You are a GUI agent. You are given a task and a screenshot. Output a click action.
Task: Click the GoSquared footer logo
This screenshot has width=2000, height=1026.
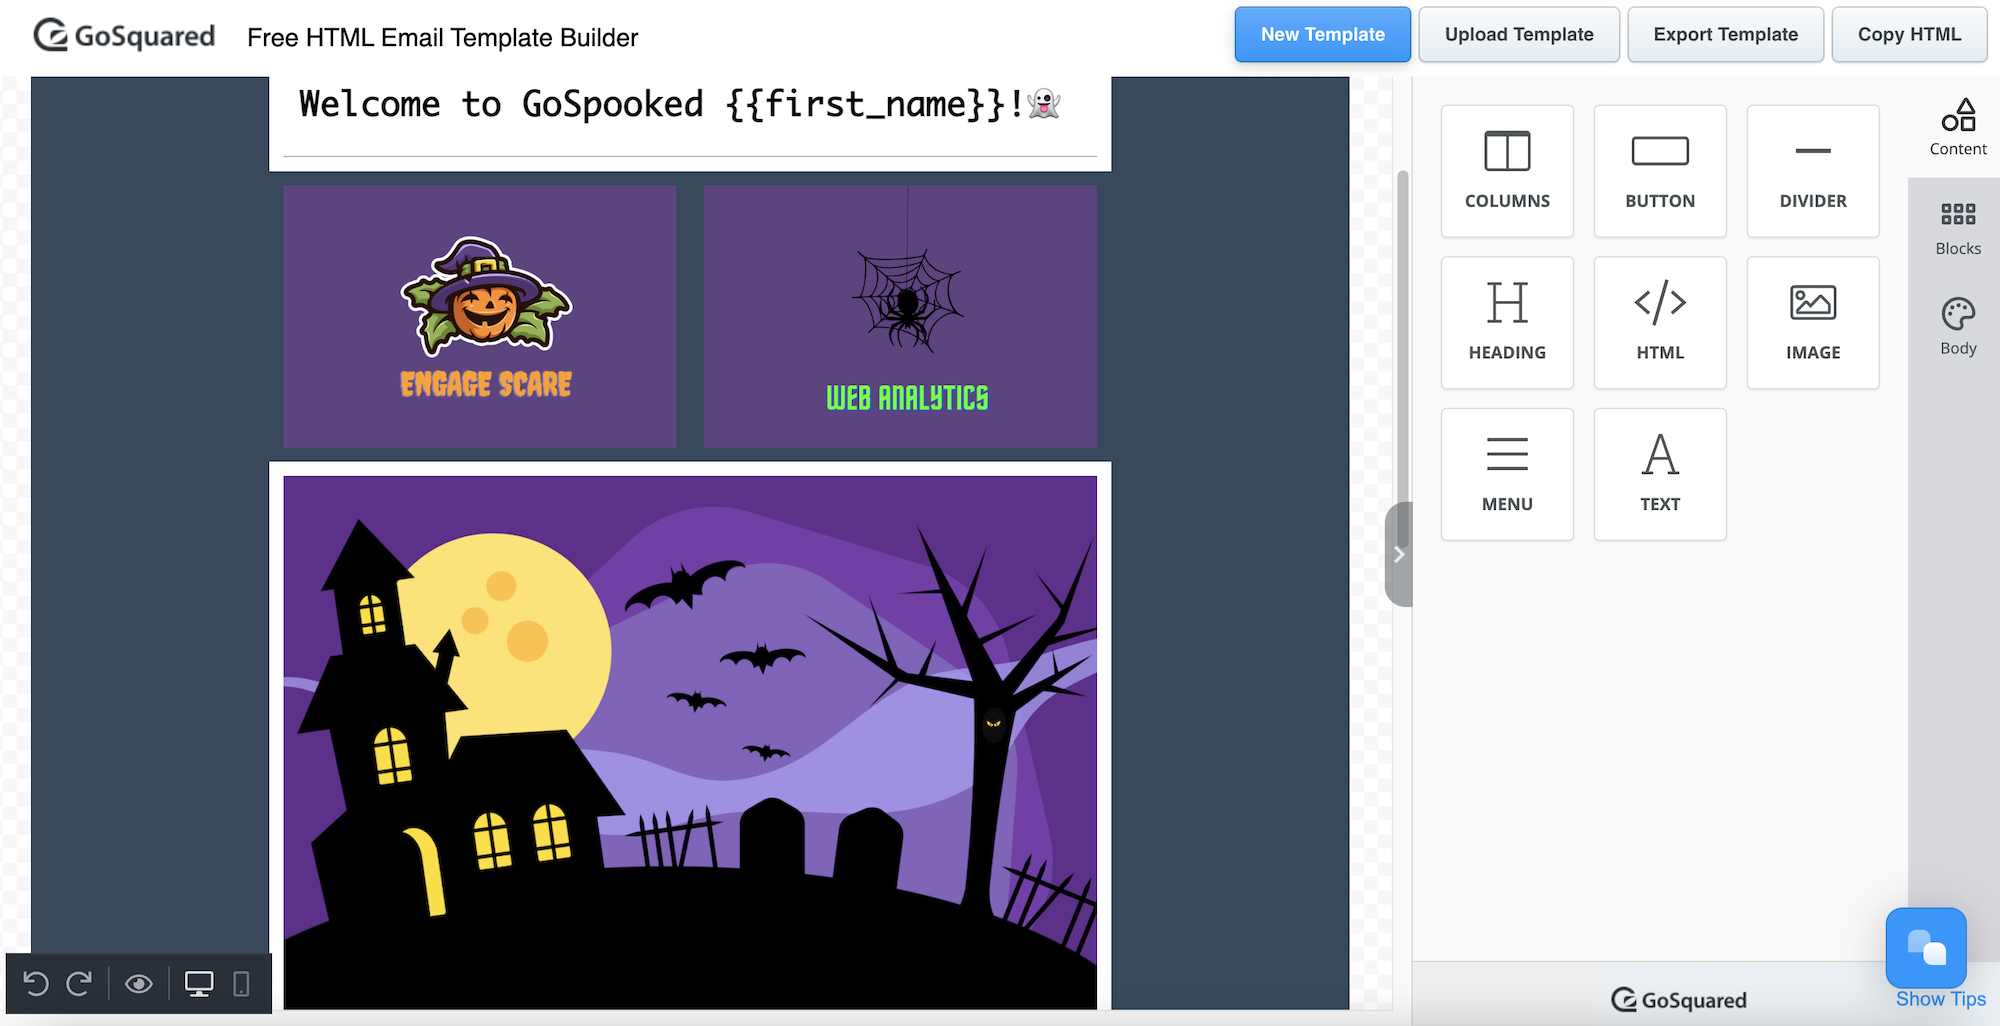coord(1679,1000)
